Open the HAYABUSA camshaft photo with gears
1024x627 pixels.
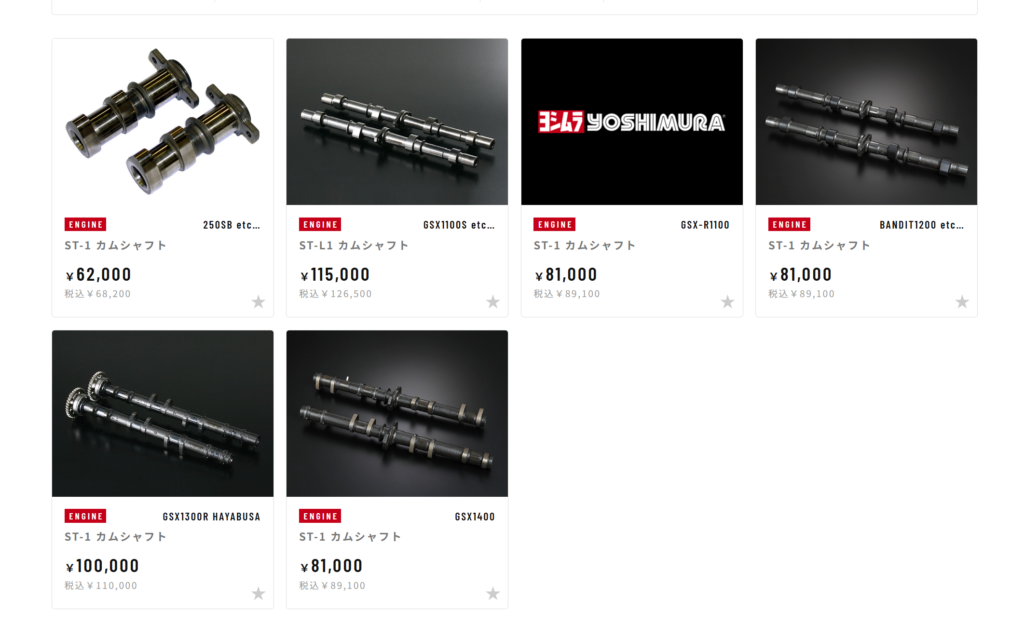click(x=163, y=413)
